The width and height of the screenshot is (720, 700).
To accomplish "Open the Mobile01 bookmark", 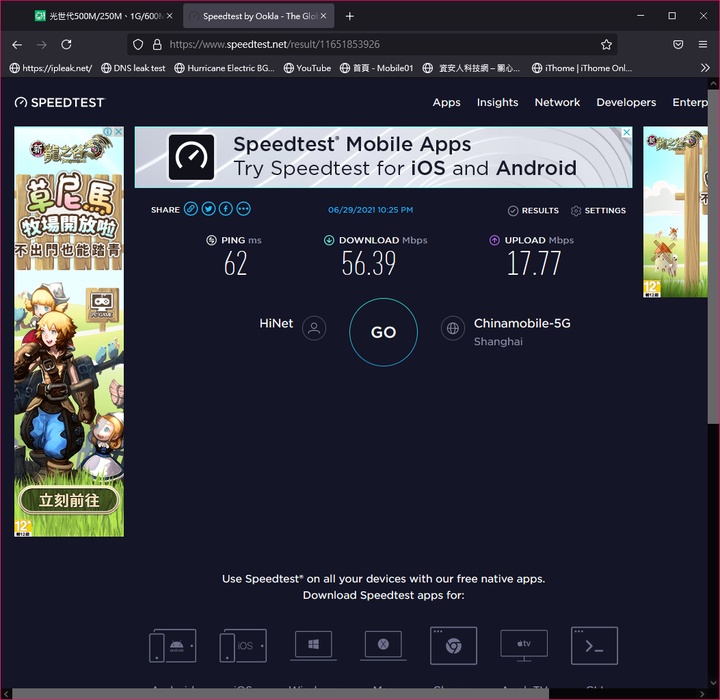I will click(x=377, y=68).
